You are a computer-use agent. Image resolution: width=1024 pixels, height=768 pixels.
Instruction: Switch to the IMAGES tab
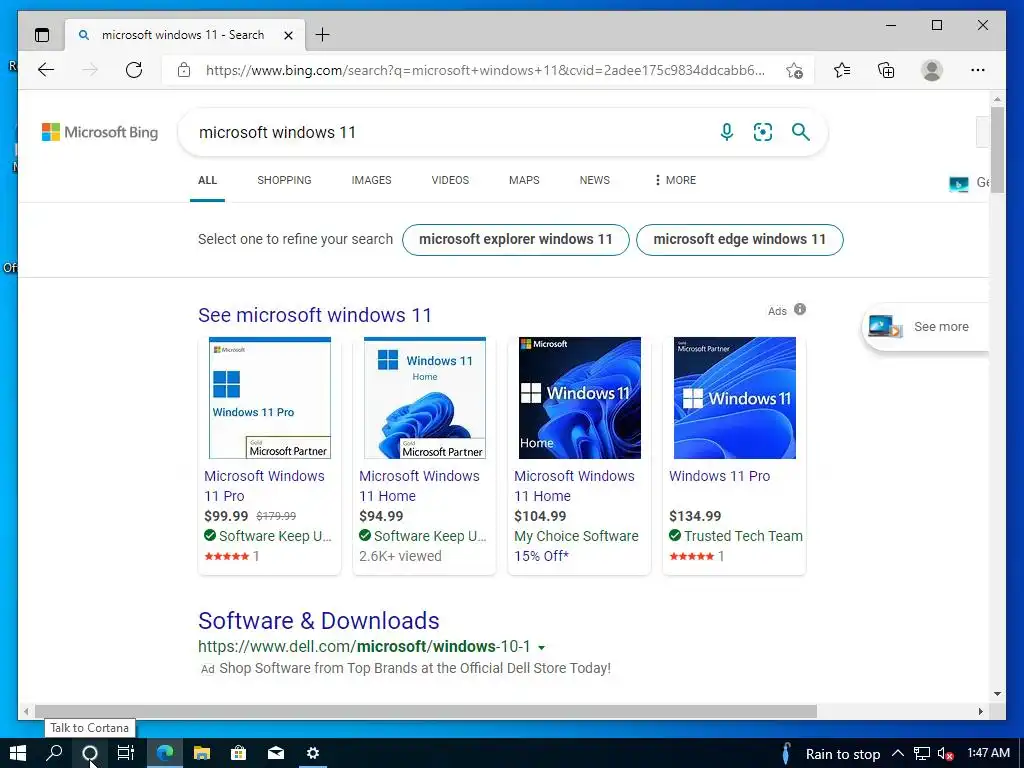point(371,180)
